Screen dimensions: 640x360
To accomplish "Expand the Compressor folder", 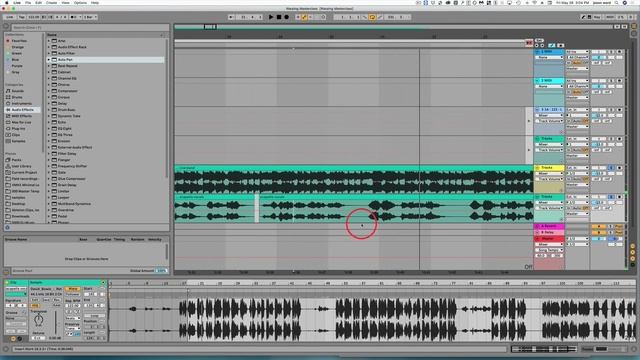I will click(x=49, y=91).
